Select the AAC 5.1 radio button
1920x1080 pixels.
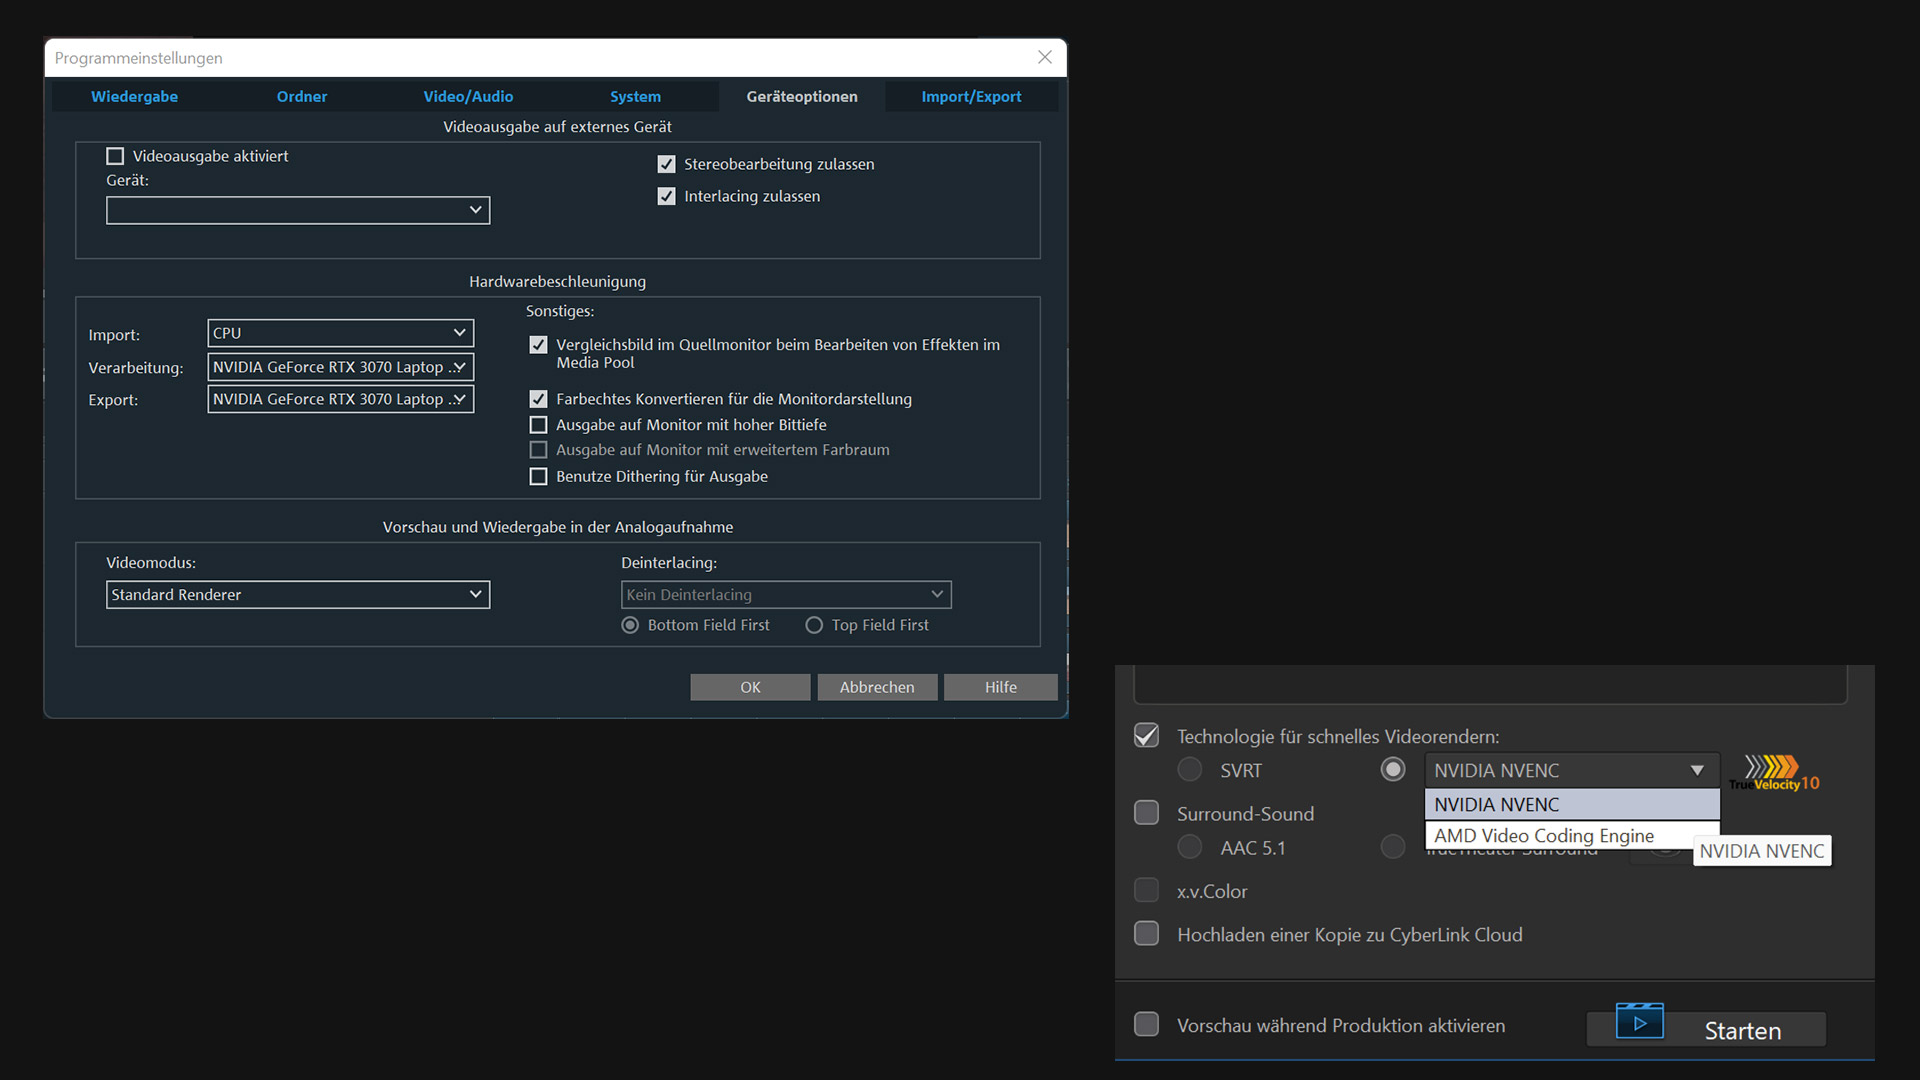click(x=1189, y=847)
